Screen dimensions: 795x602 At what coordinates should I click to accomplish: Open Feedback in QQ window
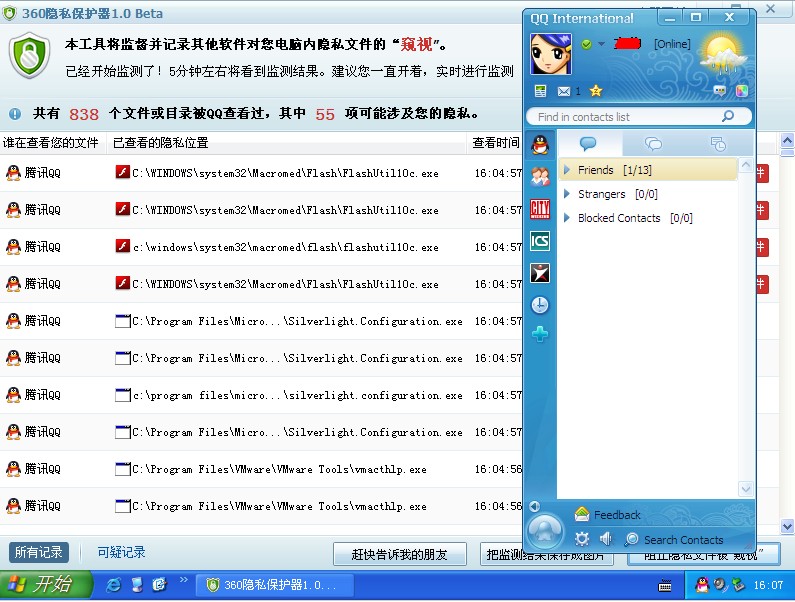pyautogui.click(x=608, y=515)
